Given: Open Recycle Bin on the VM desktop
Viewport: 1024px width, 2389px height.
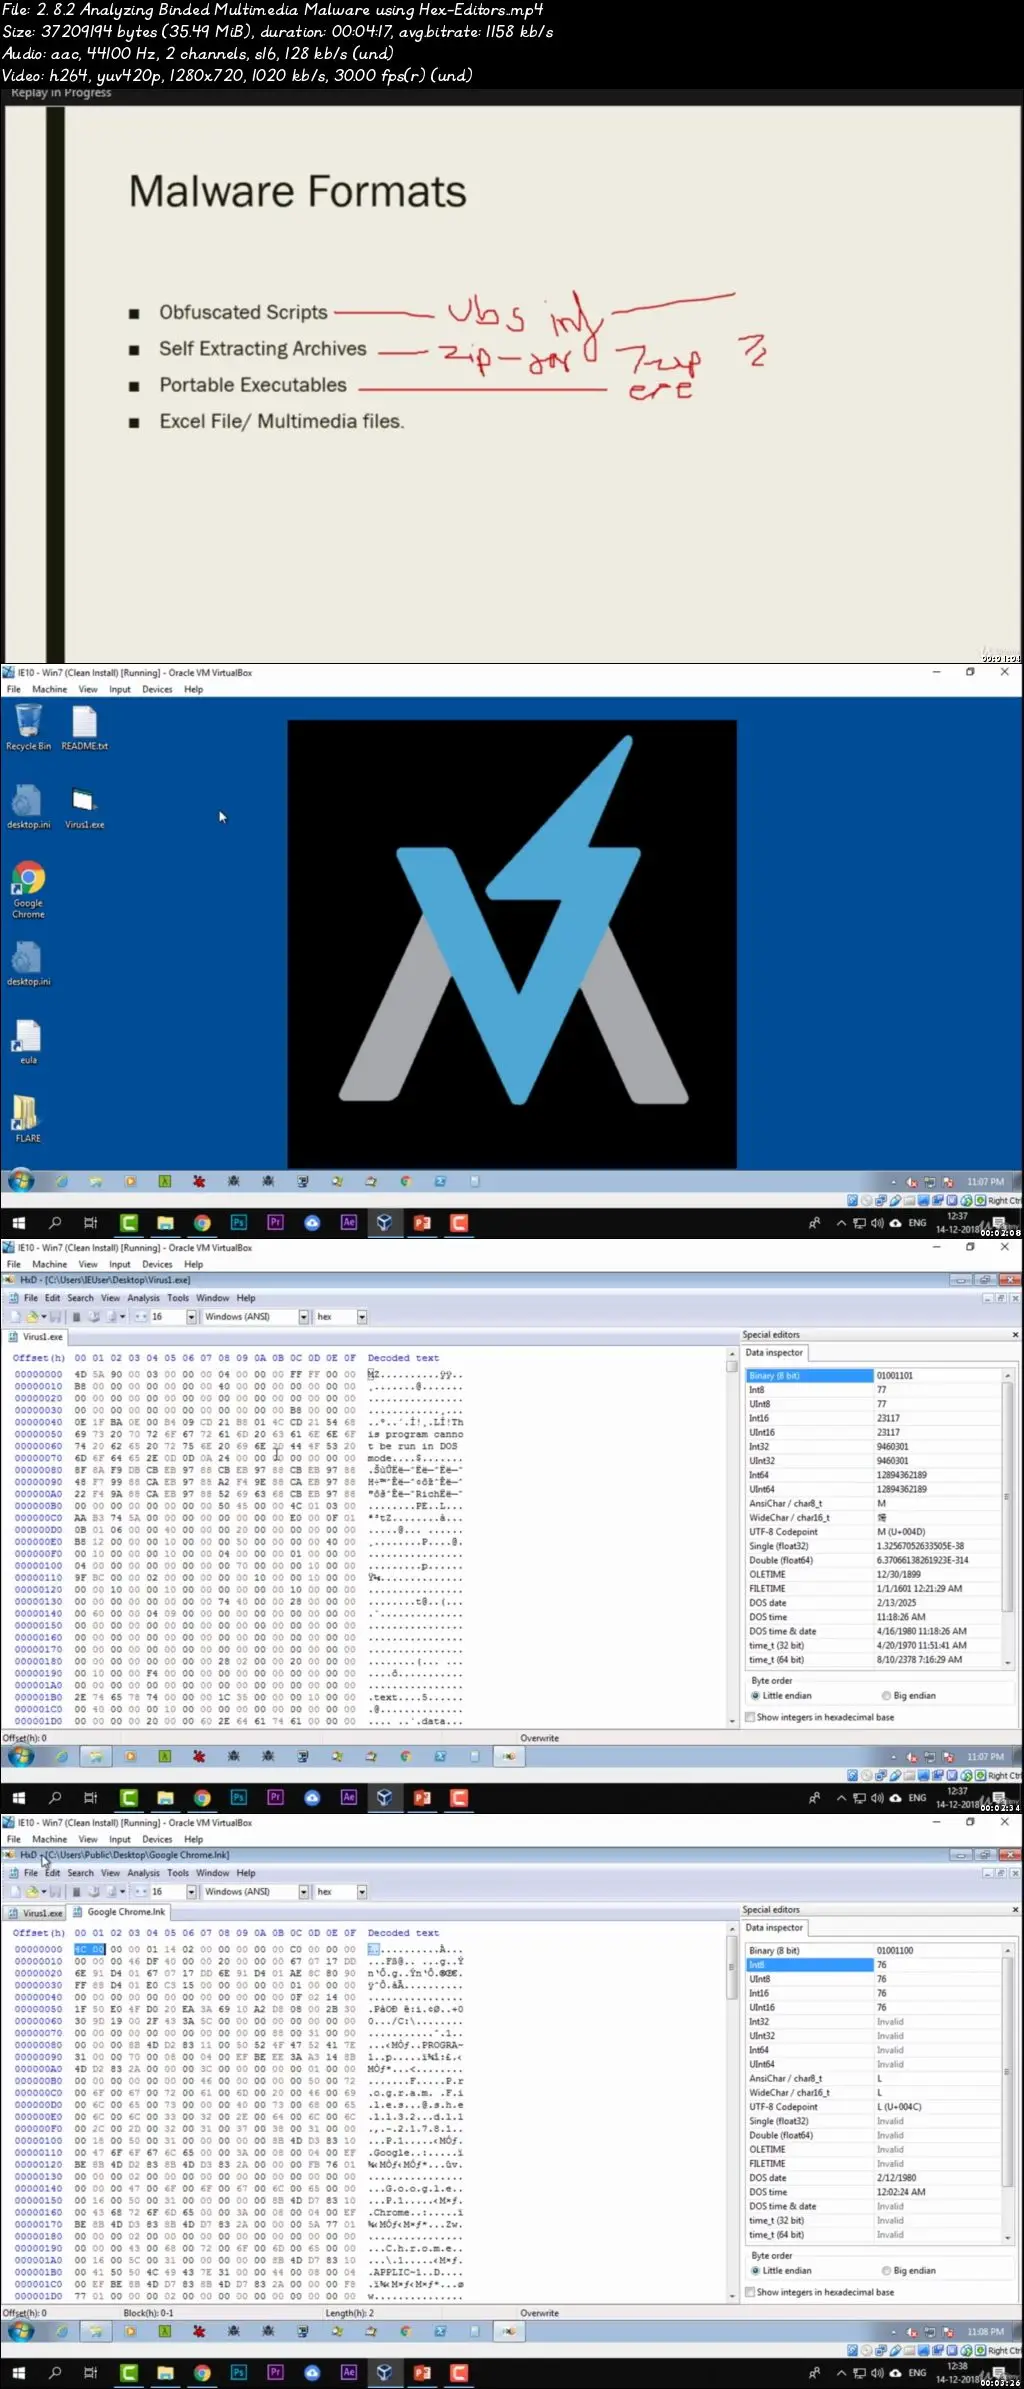Looking at the screenshot, I should click(x=28, y=726).
